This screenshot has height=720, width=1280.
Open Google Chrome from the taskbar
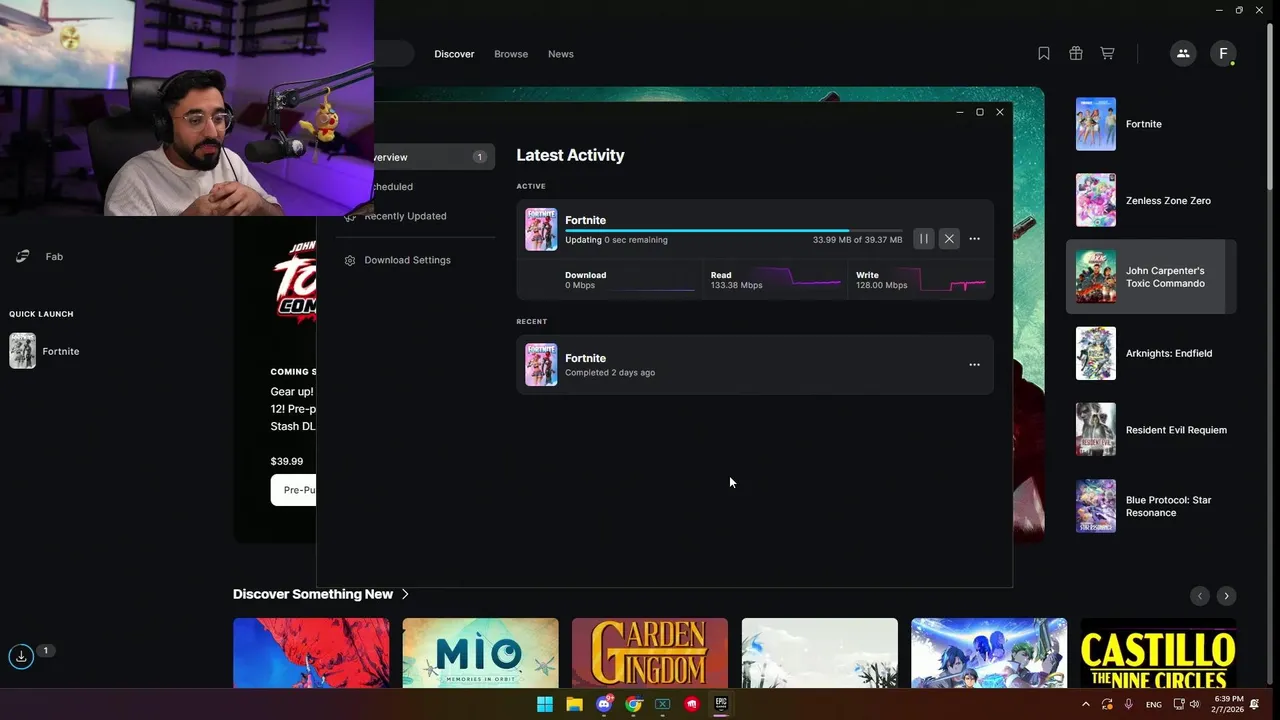pos(633,704)
